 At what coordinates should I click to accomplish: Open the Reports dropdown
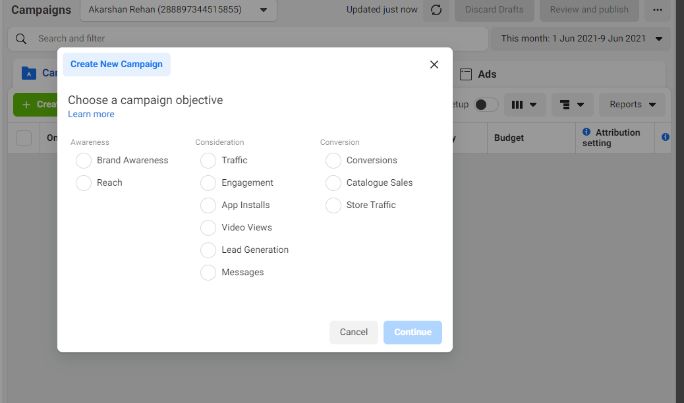coord(632,104)
